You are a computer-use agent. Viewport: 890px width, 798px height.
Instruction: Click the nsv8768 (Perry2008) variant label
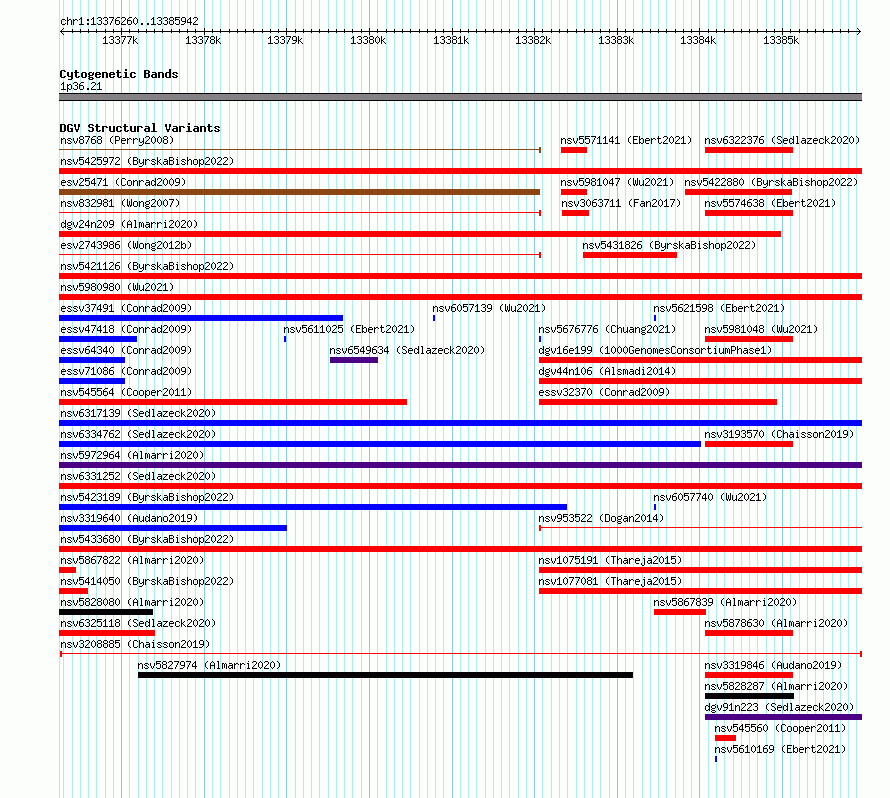pos(117,140)
